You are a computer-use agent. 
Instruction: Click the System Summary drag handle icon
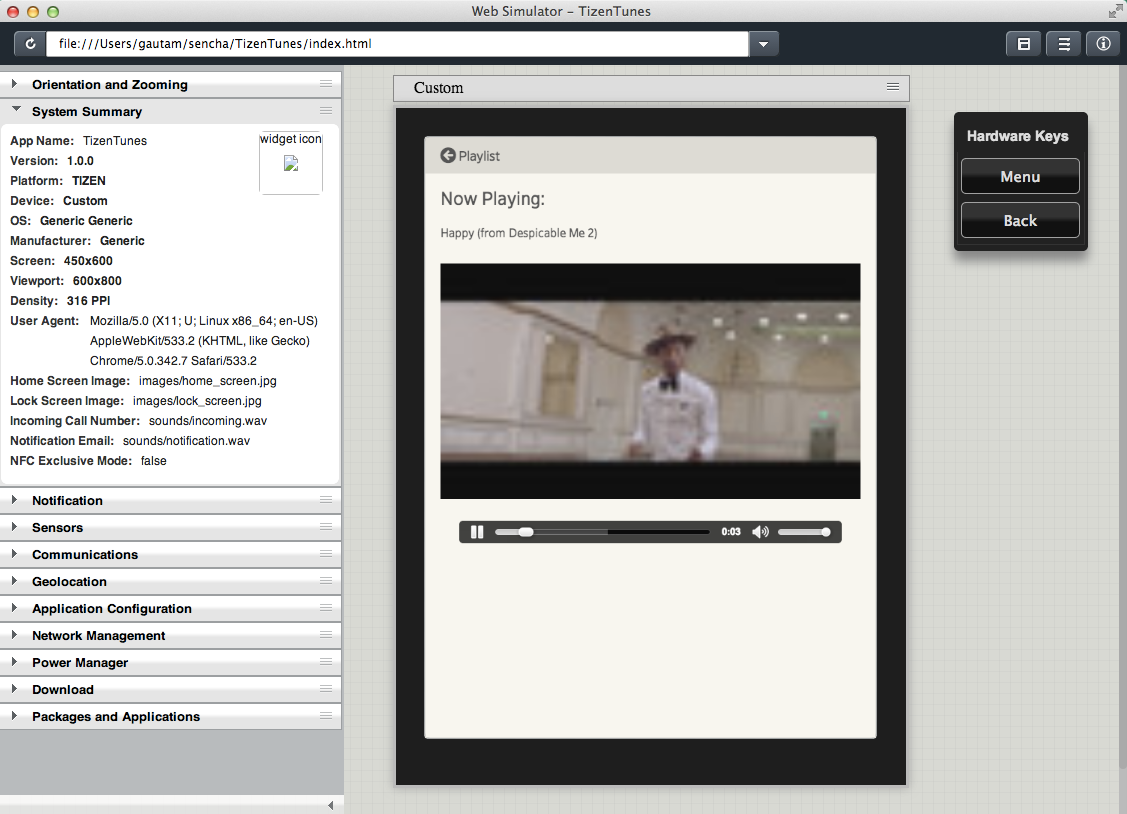[326, 111]
